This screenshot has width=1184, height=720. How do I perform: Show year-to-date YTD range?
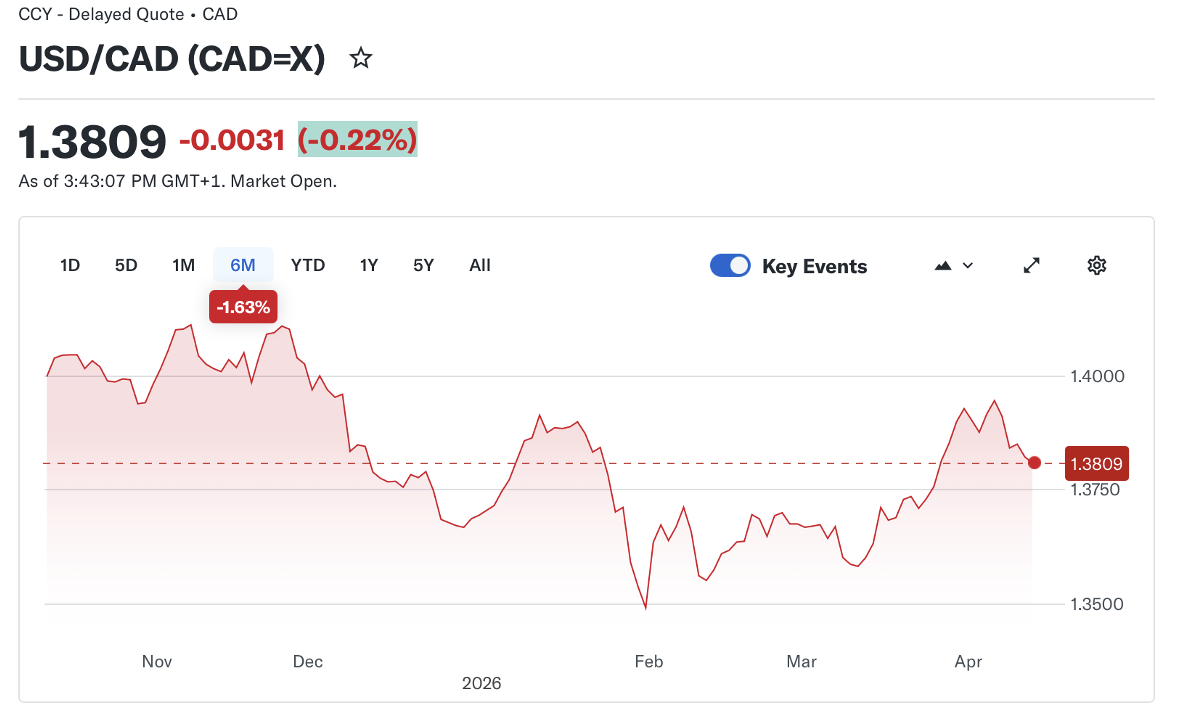308,265
